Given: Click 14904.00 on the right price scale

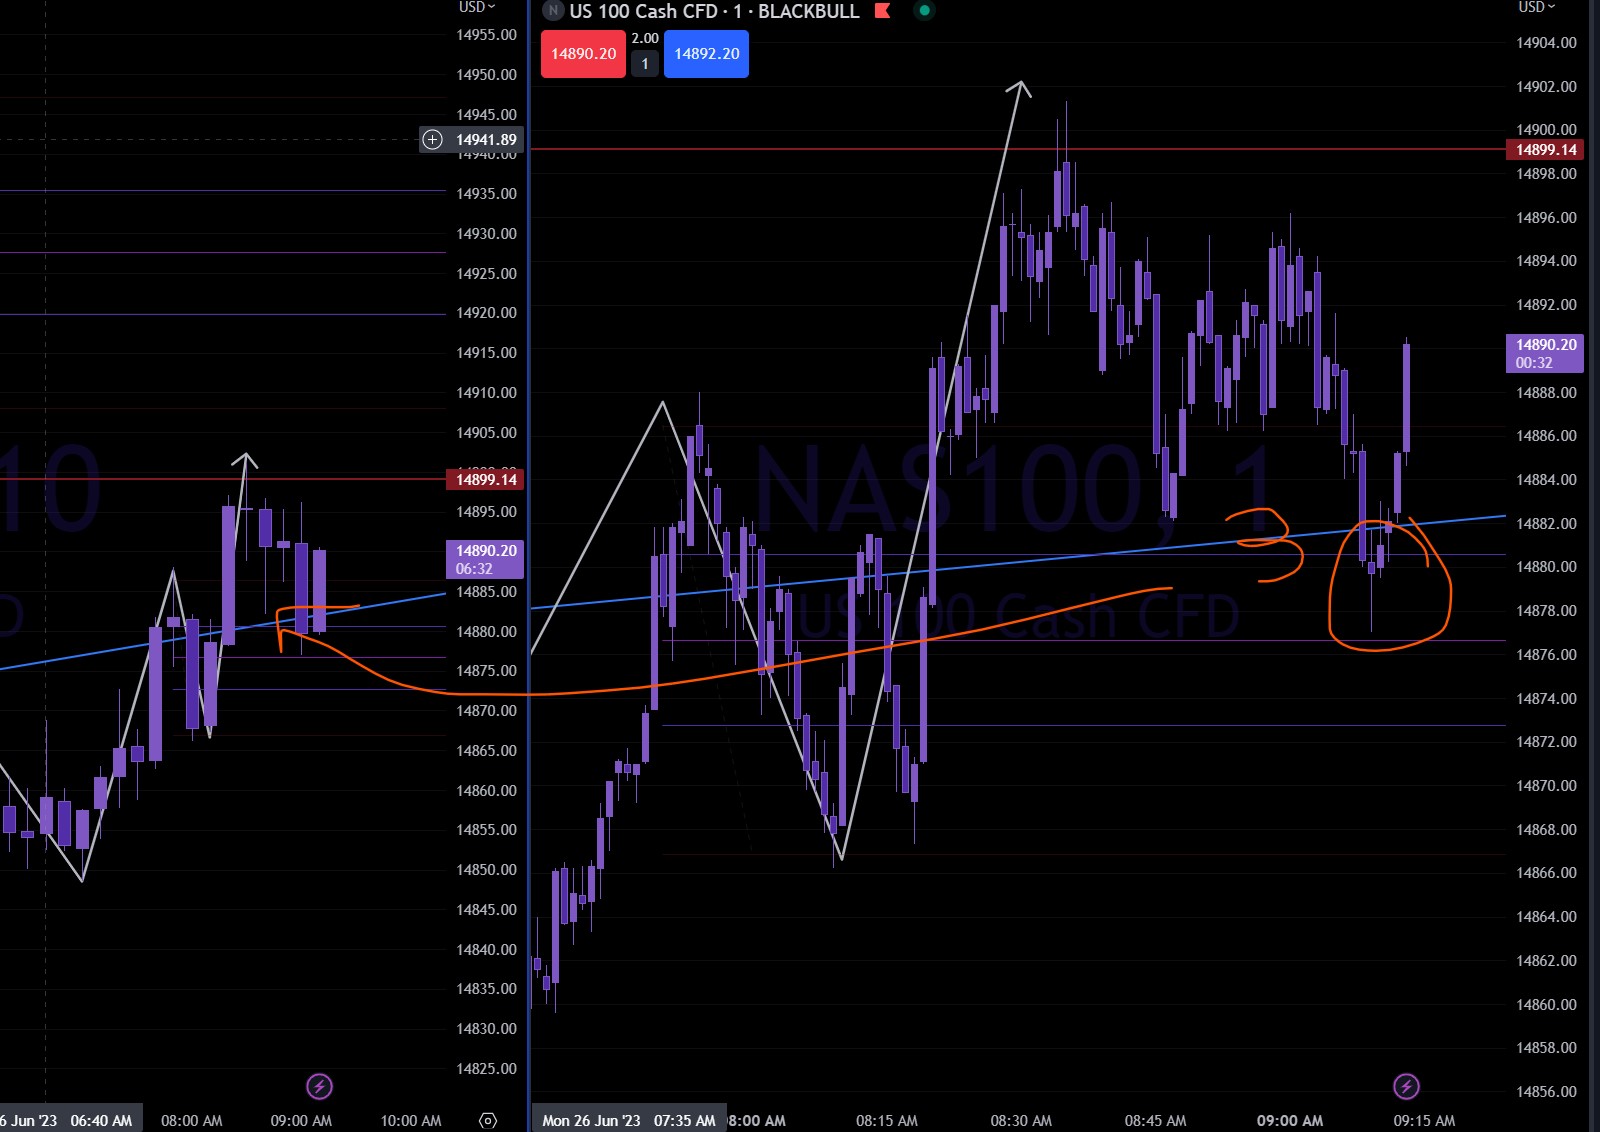Looking at the screenshot, I should point(1546,43).
